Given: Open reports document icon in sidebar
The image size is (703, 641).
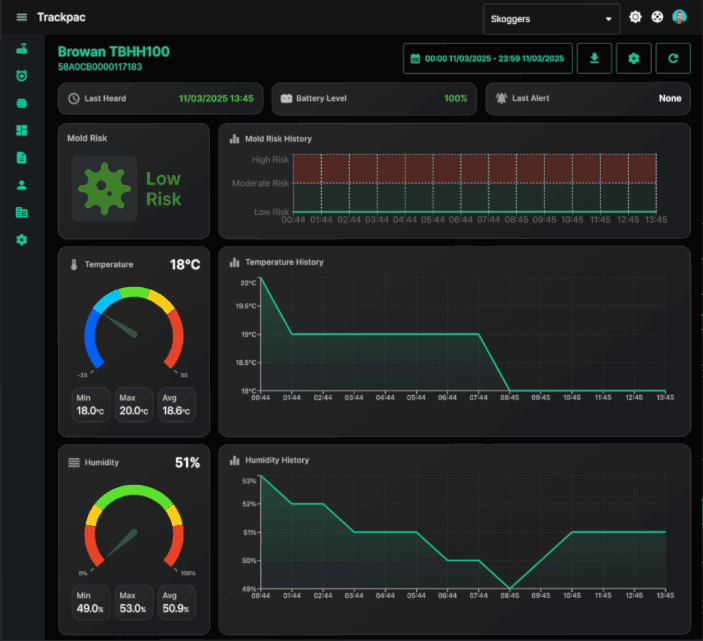Looking at the screenshot, I should pyautogui.click(x=22, y=158).
